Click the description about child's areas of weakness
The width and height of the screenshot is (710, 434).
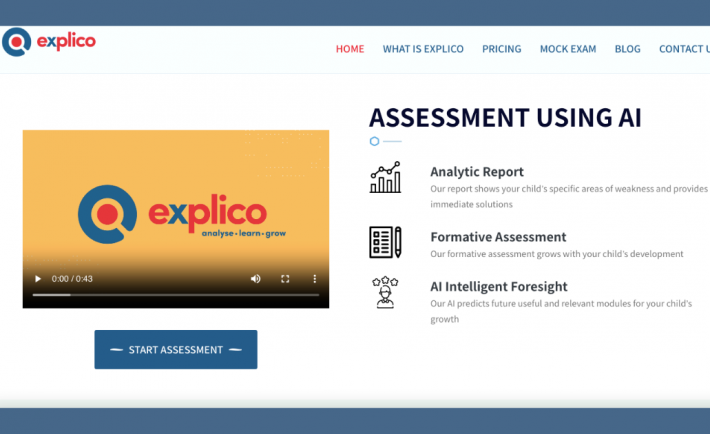click(x=569, y=197)
